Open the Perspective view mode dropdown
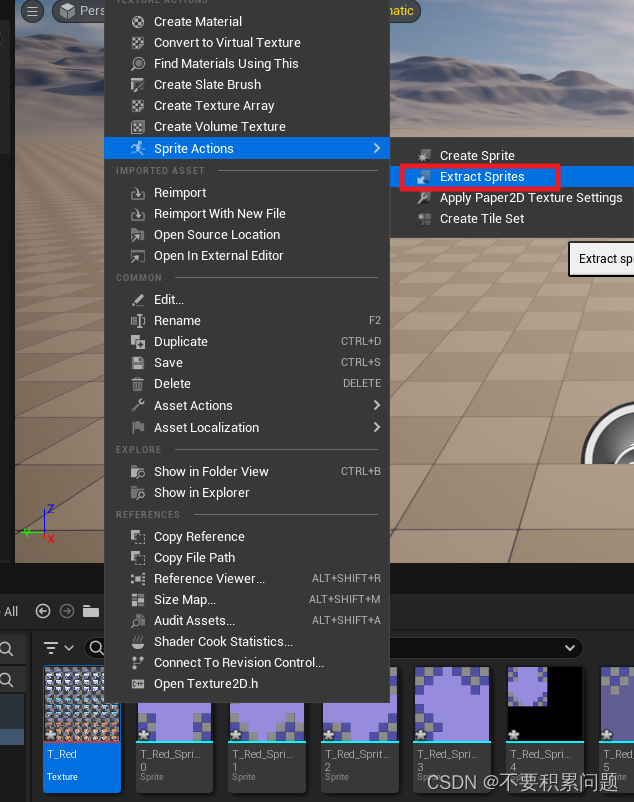 (80, 11)
